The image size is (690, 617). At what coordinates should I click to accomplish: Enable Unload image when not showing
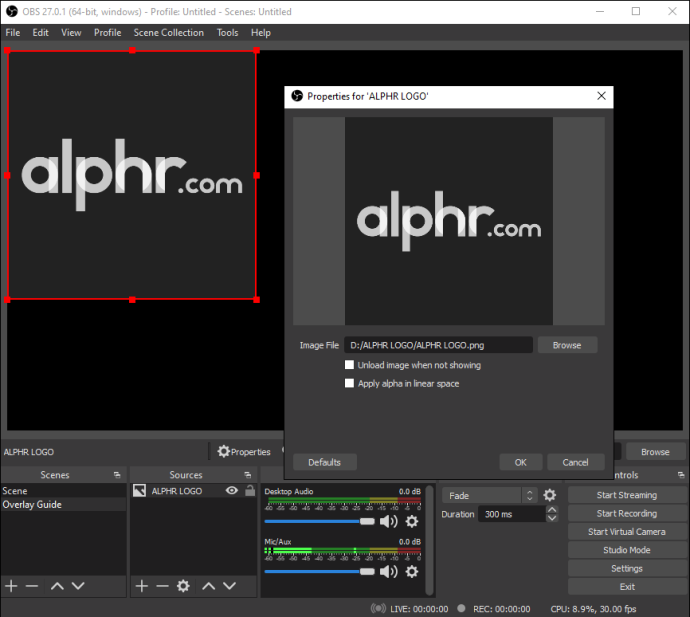[x=349, y=365]
